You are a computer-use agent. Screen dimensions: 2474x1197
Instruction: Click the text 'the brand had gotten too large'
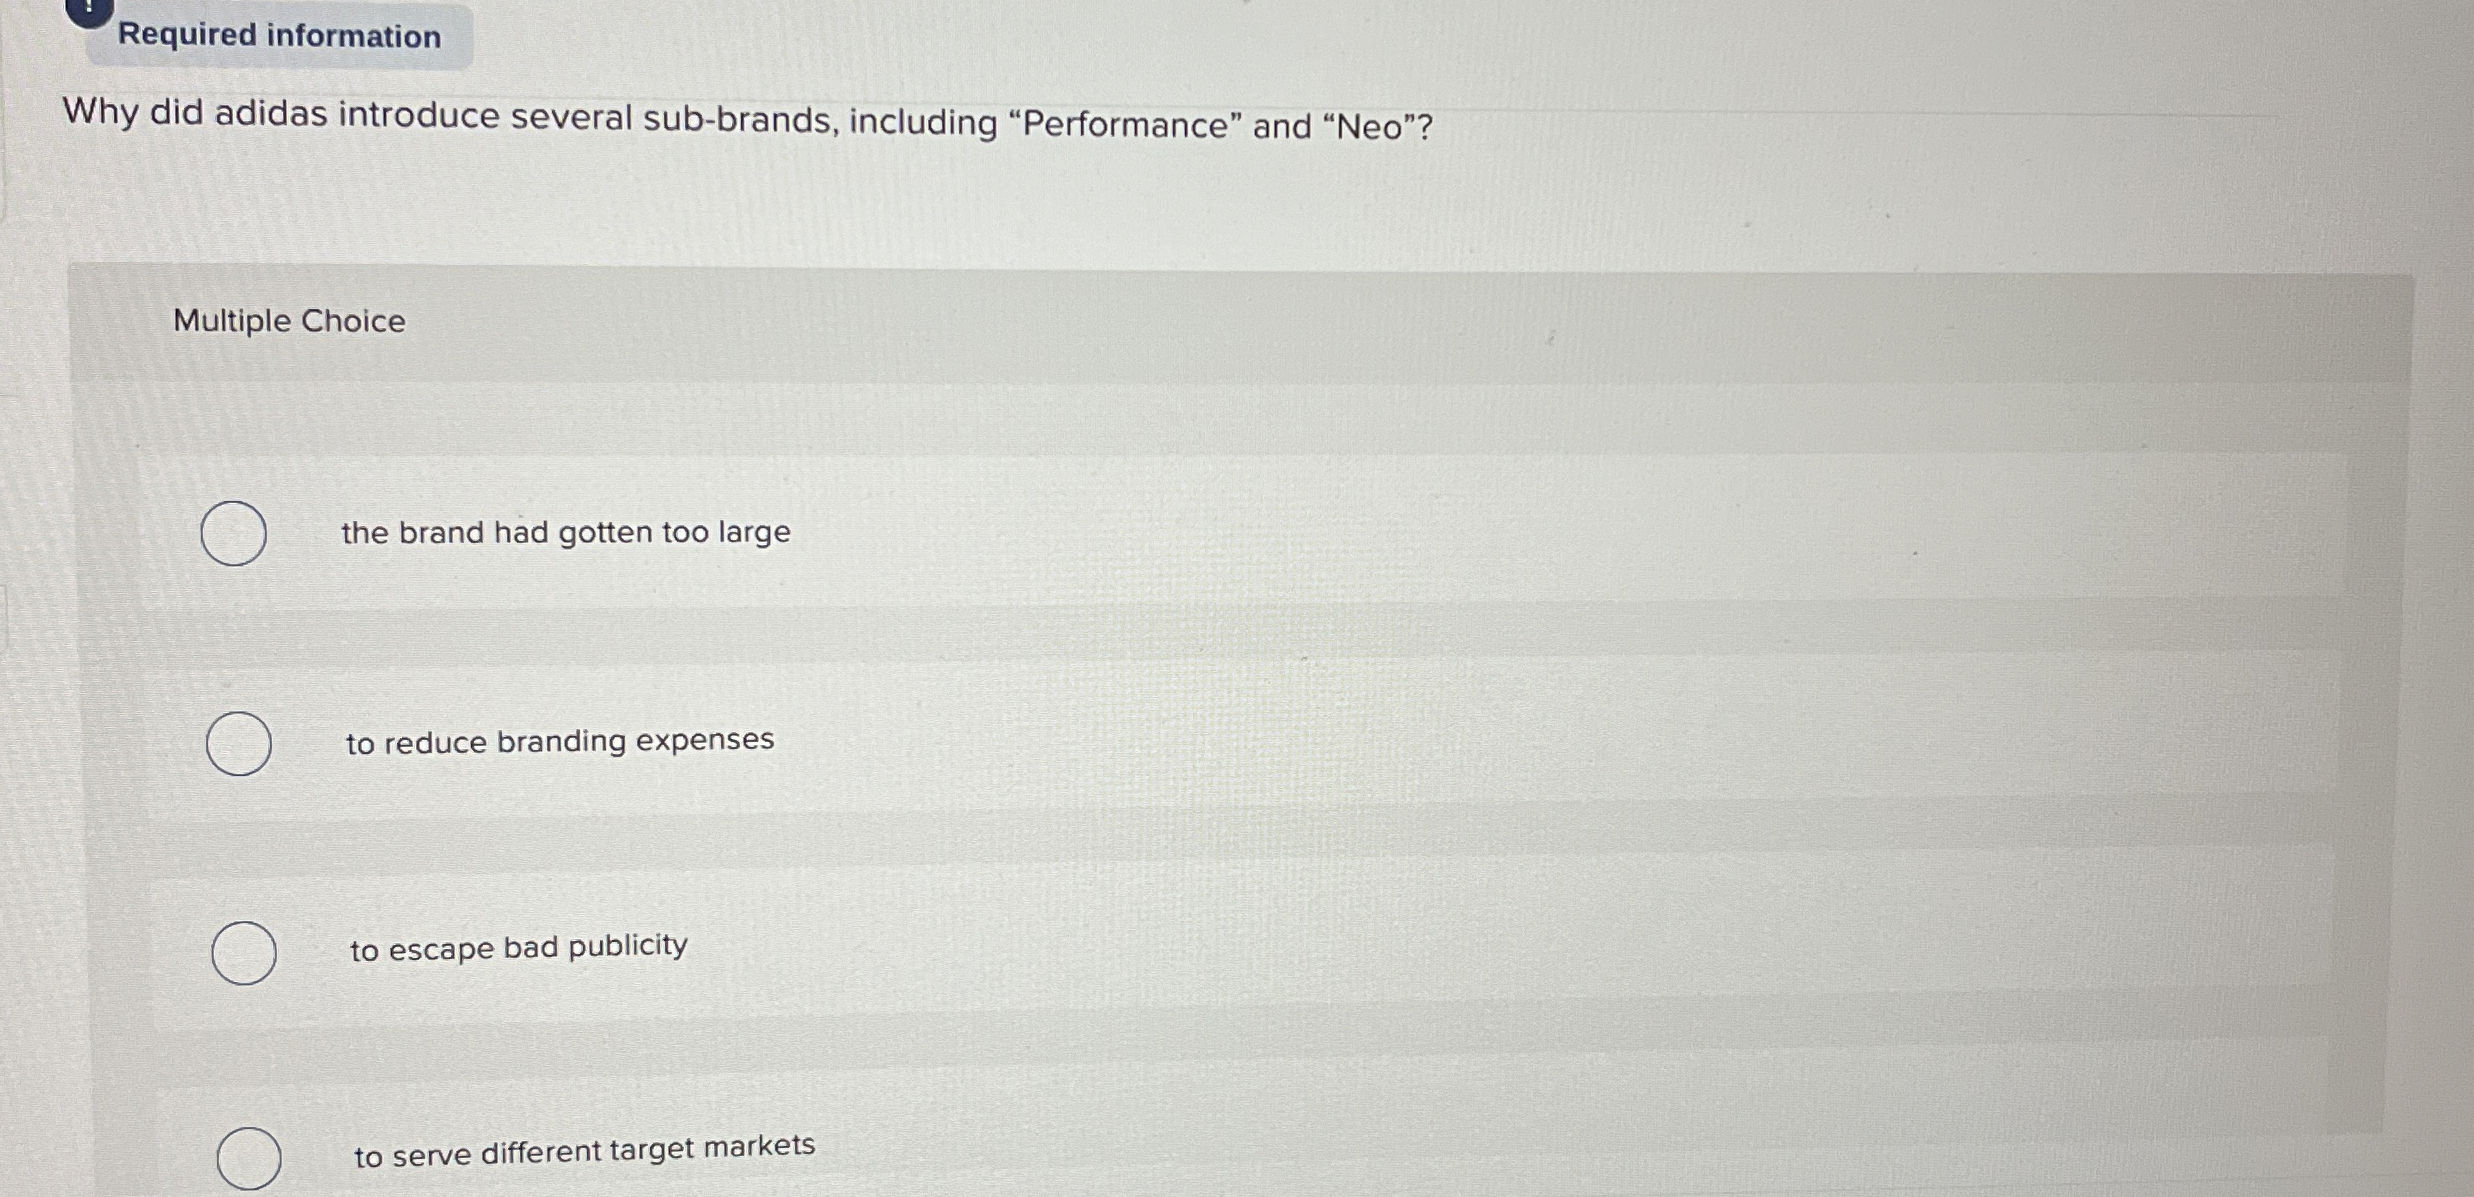click(565, 532)
